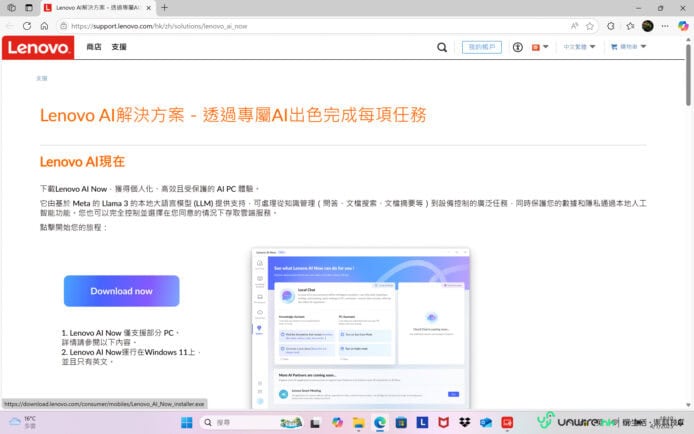
Task: Open the taskbar weather widget
Action: pyautogui.click(x=23, y=422)
